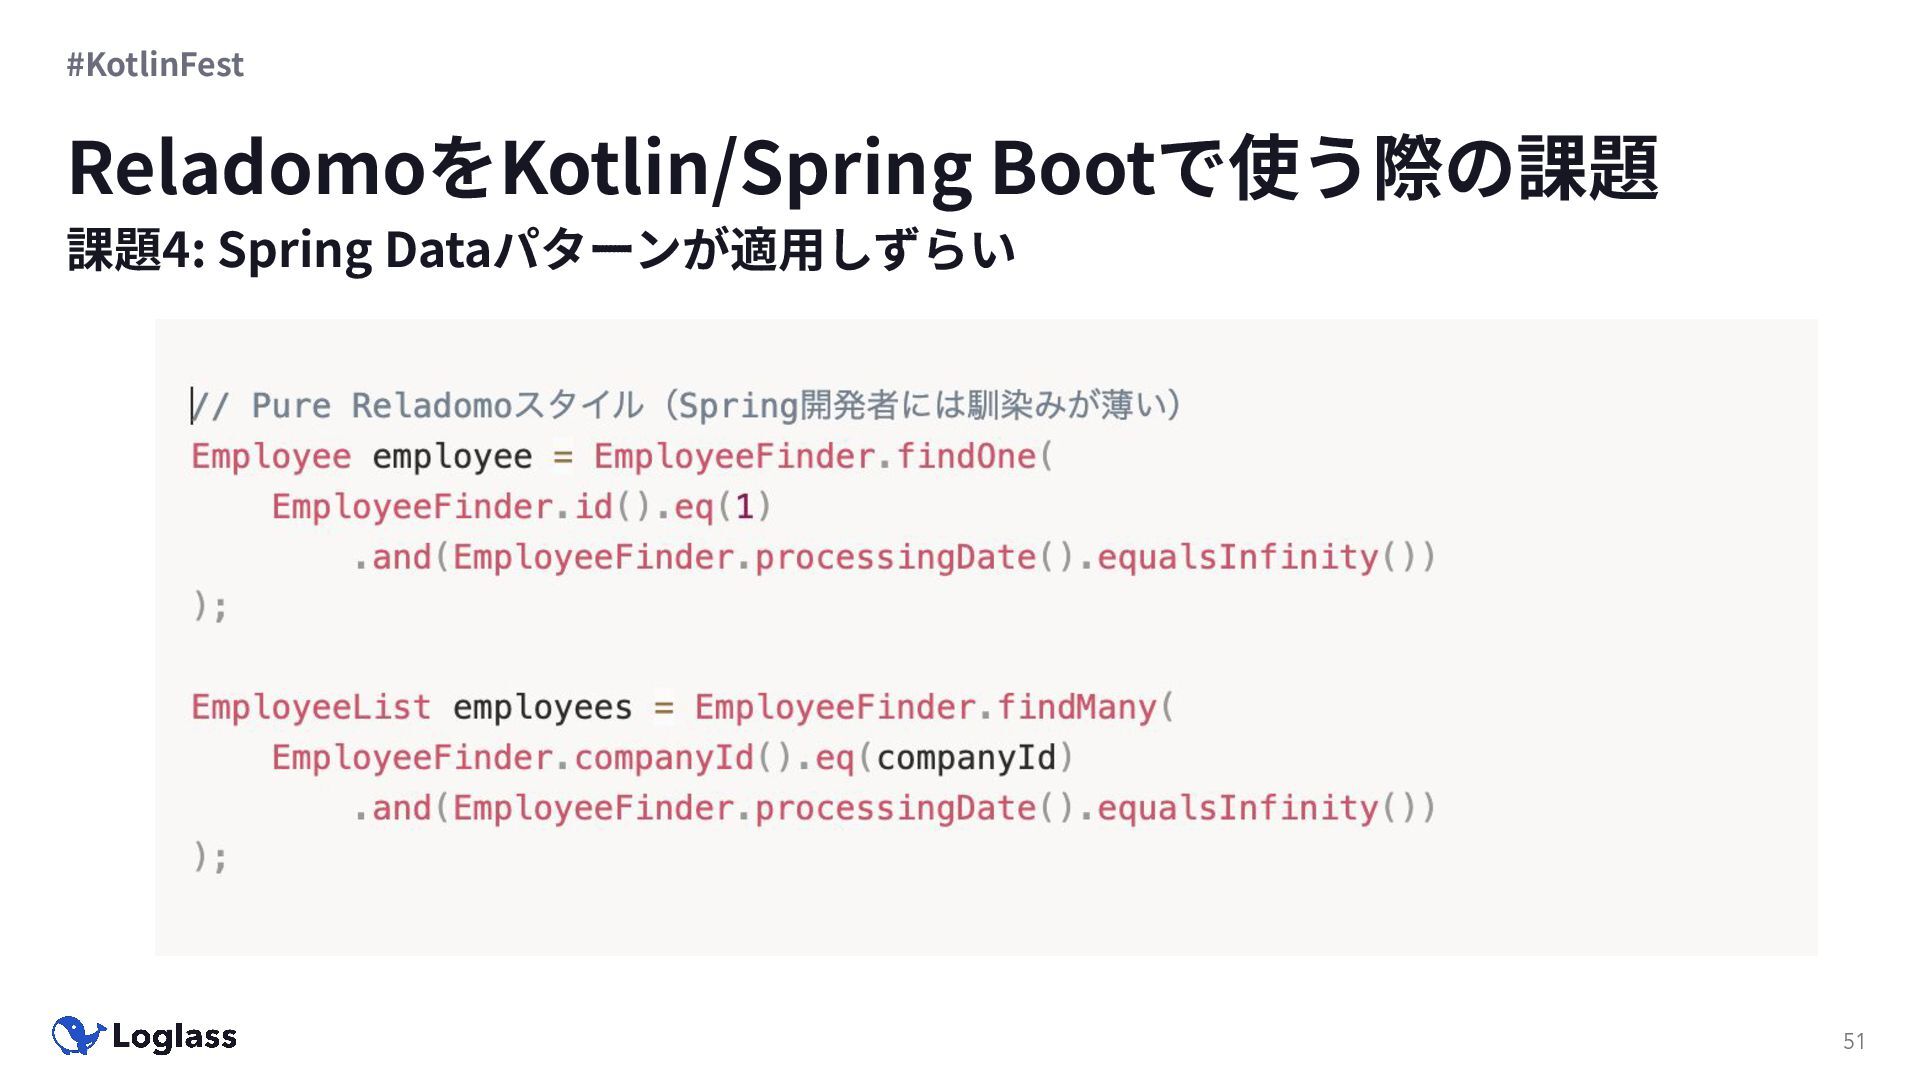1920x1080 pixels.
Task: Click the companyId argument in eq()
Action: pyautogui.click(x=965, y=758)
